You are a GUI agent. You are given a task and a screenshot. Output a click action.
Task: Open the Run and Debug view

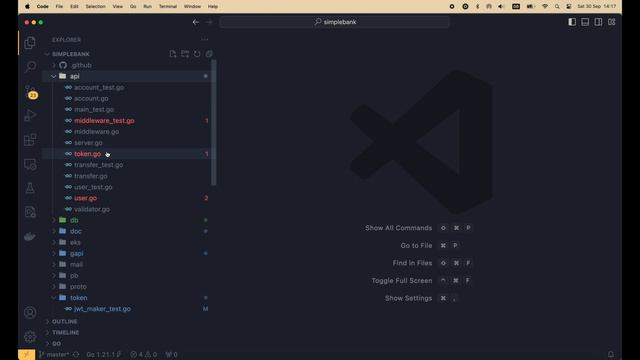click(x=30, y=116)
